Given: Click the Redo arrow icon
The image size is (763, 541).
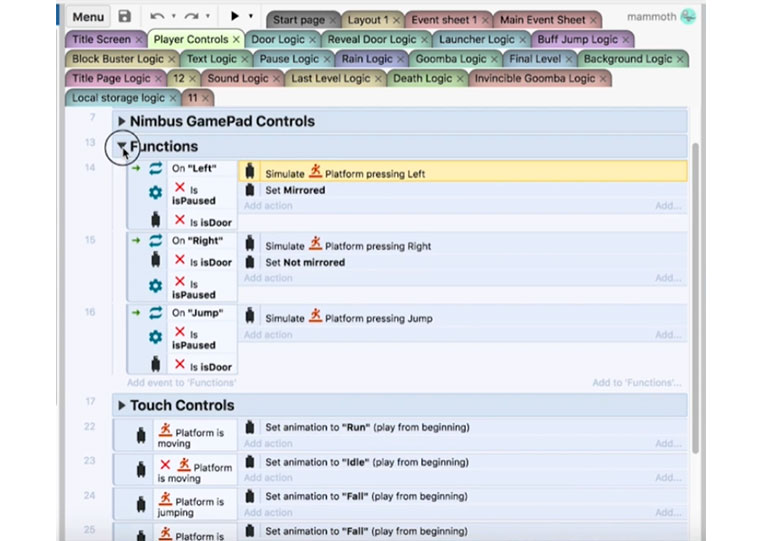Looking at the screenshot, I should 191,17.
